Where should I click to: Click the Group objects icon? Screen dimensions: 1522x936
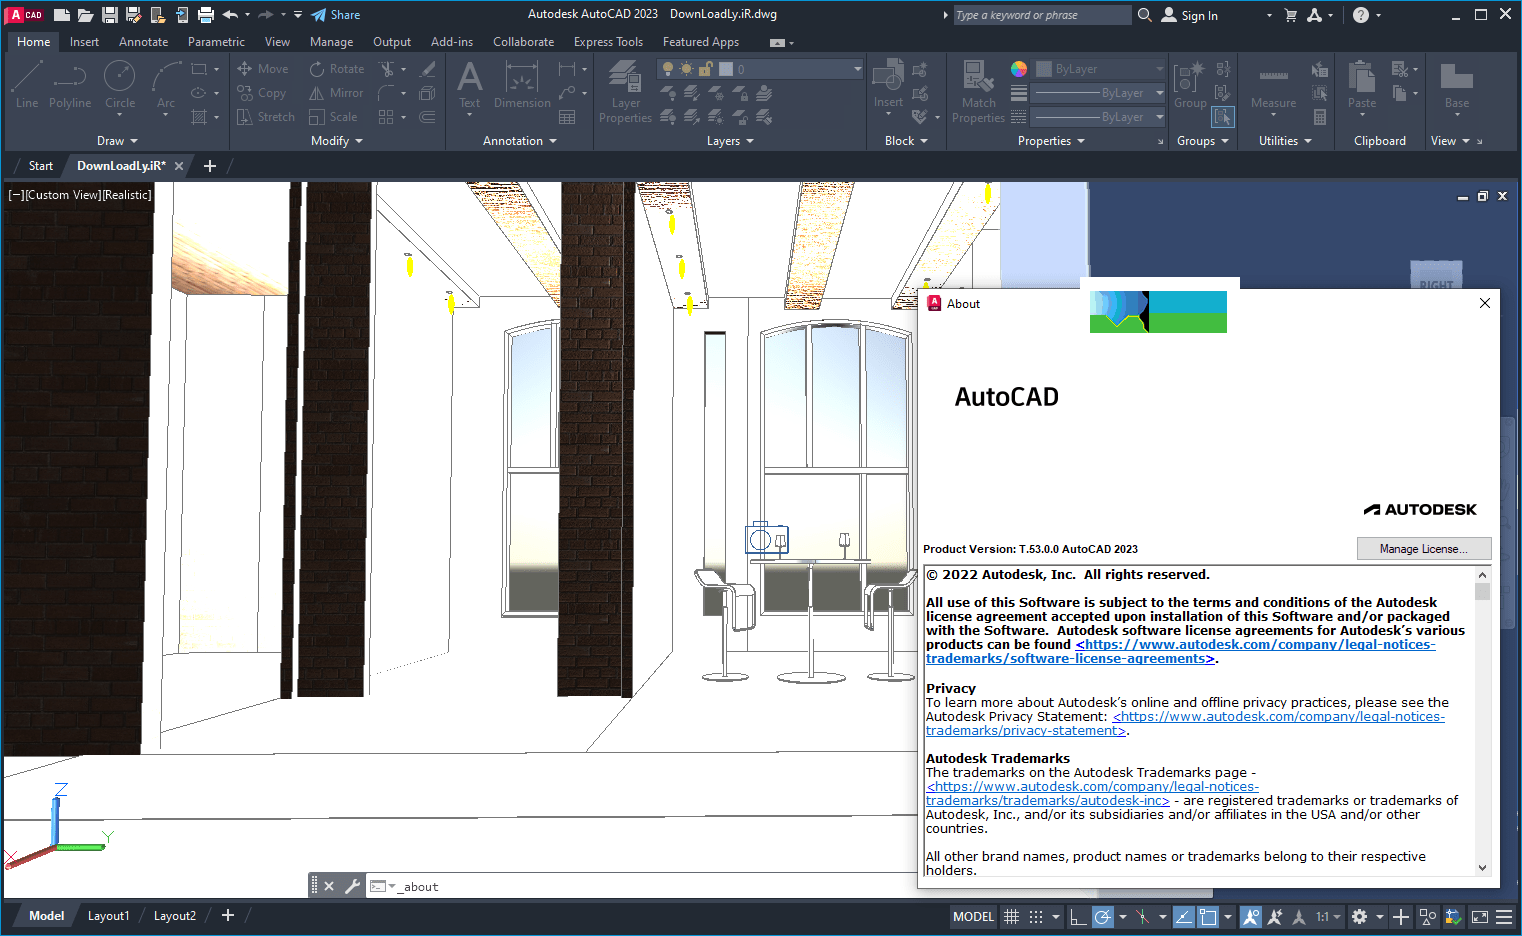tap(1190, 84)
